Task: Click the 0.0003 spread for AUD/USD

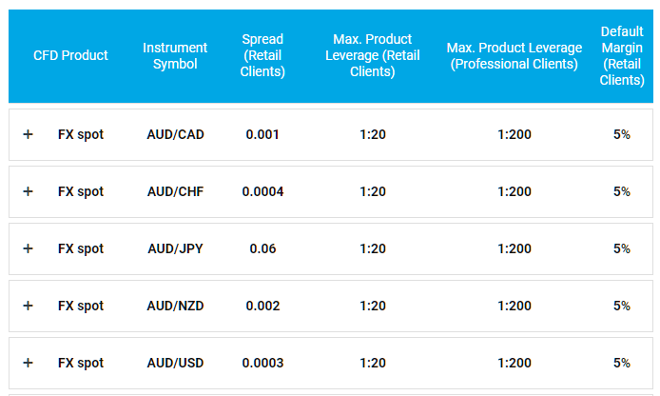Action: (x=263, y=363)
